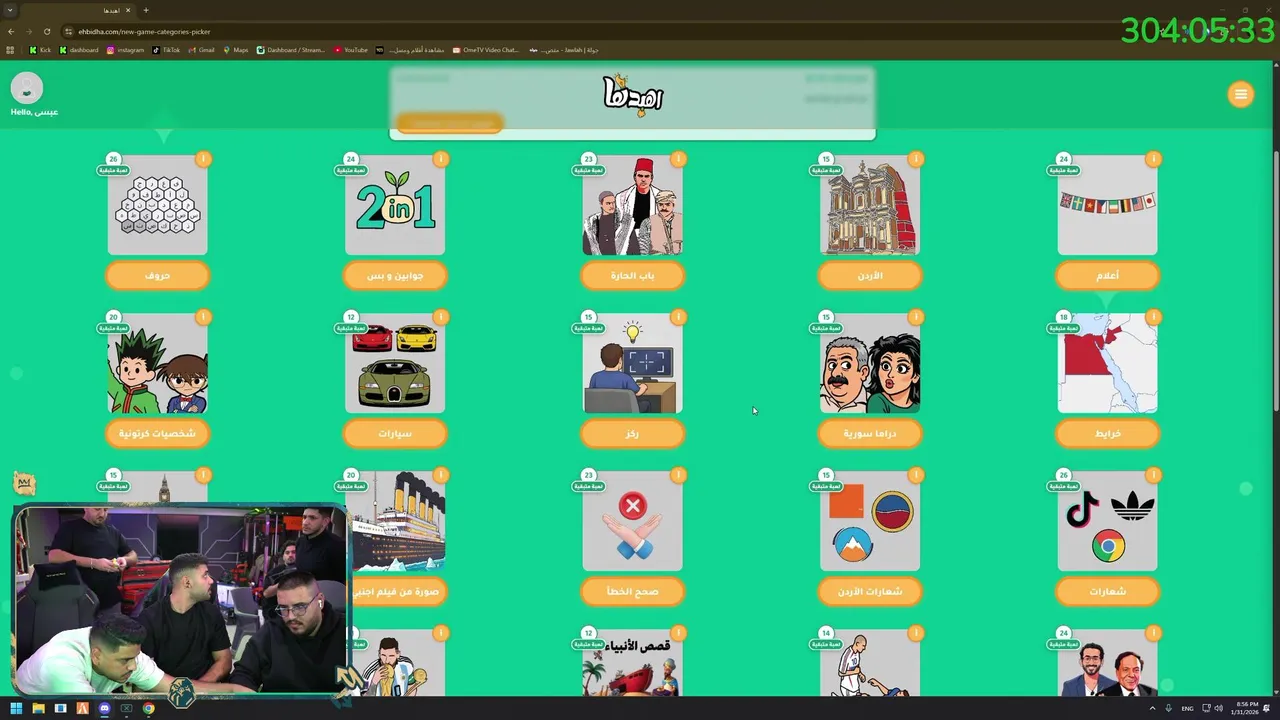
Task: Select the صحح الخطأ category button
Action: 632,591
